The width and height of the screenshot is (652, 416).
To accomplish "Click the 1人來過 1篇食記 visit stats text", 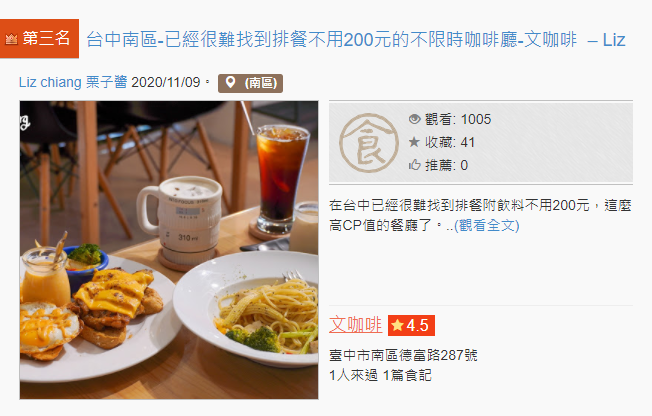I will coord(380,375).
